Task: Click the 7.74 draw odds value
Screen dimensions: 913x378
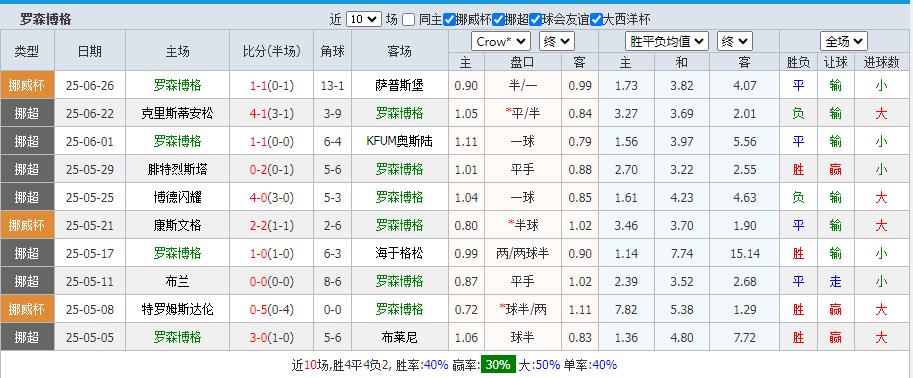Action: [682, 253]
